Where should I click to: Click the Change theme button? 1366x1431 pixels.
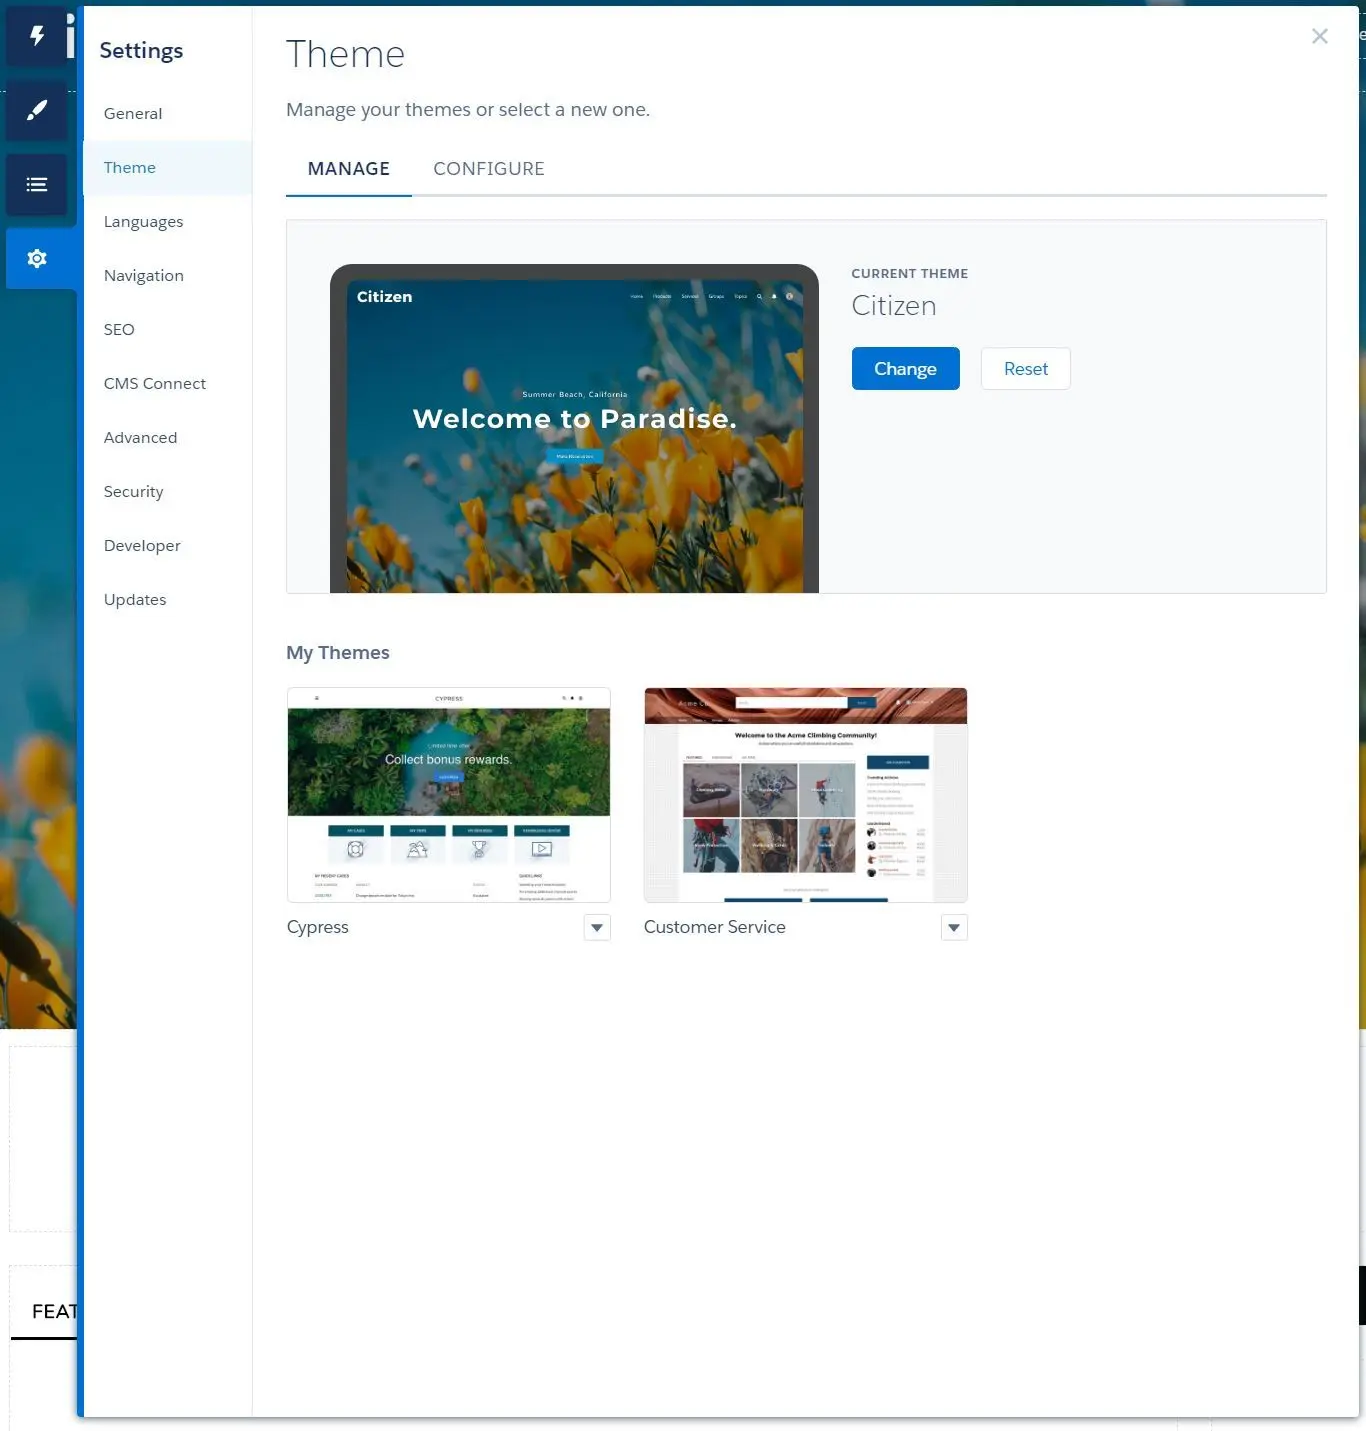(x=905, y=368)
